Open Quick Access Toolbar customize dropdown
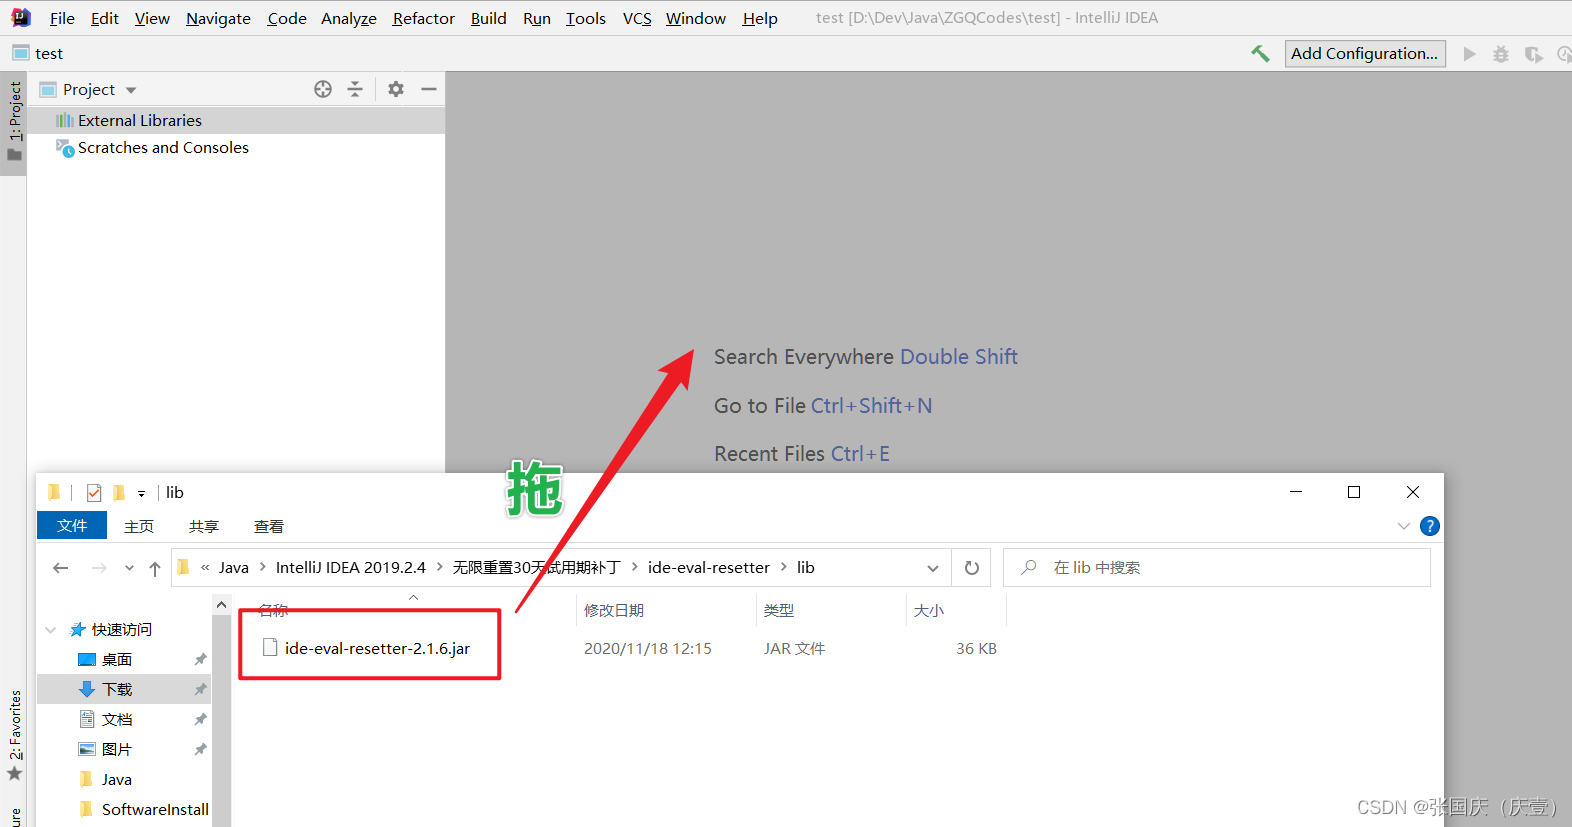The height and width of the screenshot is (827, 1572). 141,493
